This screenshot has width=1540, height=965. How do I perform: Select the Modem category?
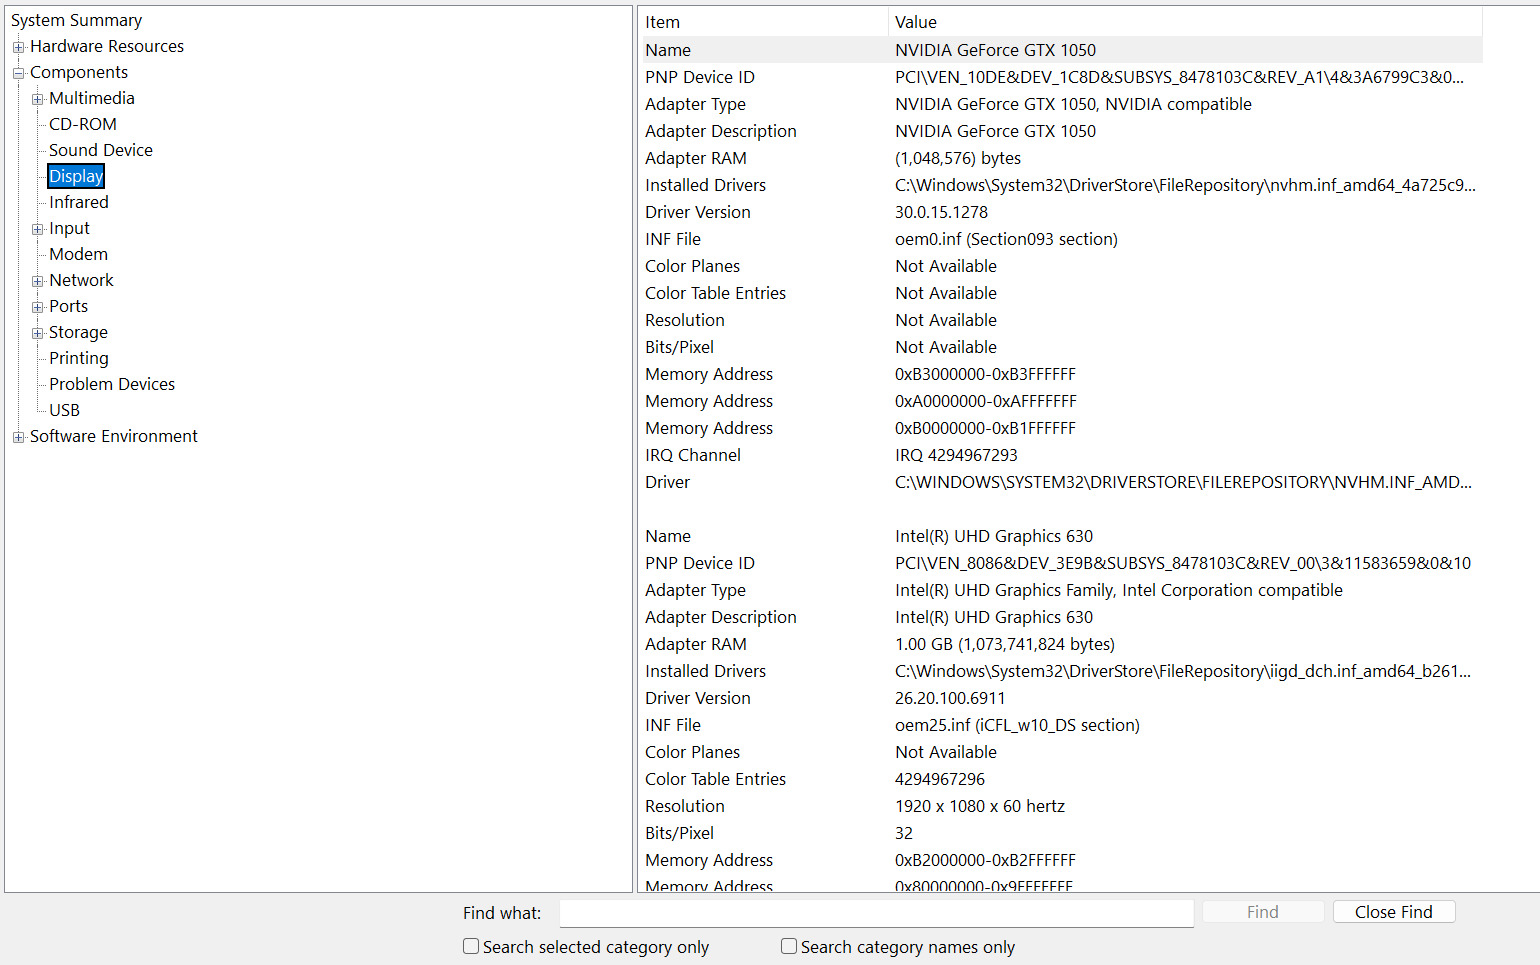click(x=78, y=254)
